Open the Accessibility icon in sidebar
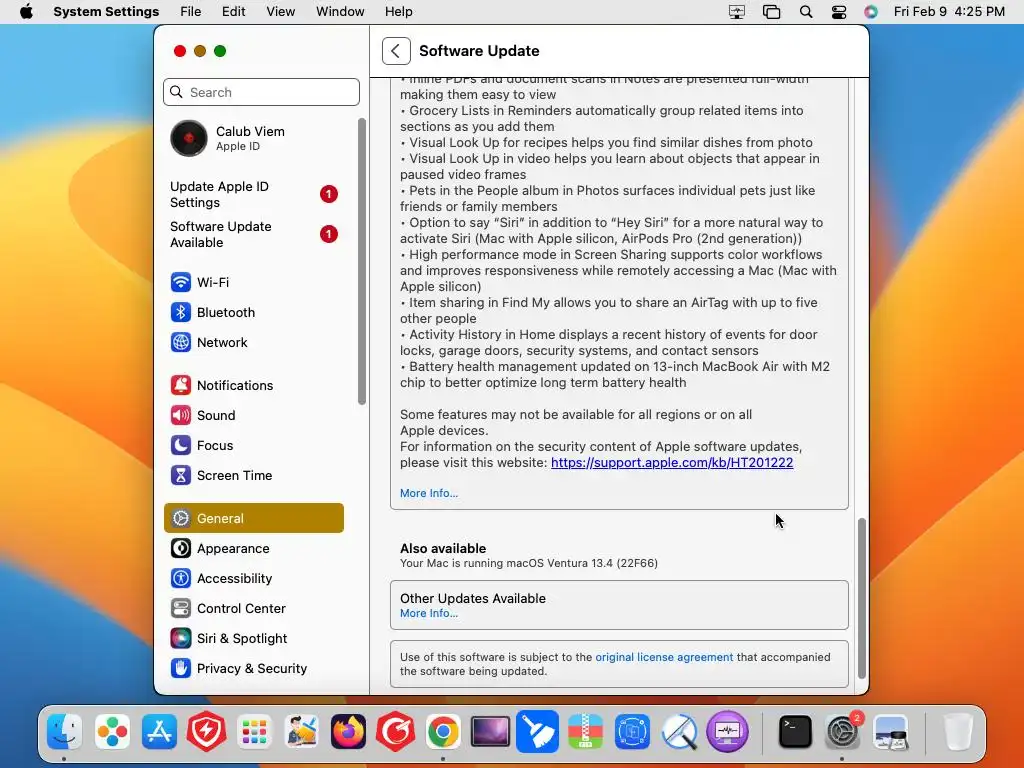1024x768 pixels. point(180,579)
